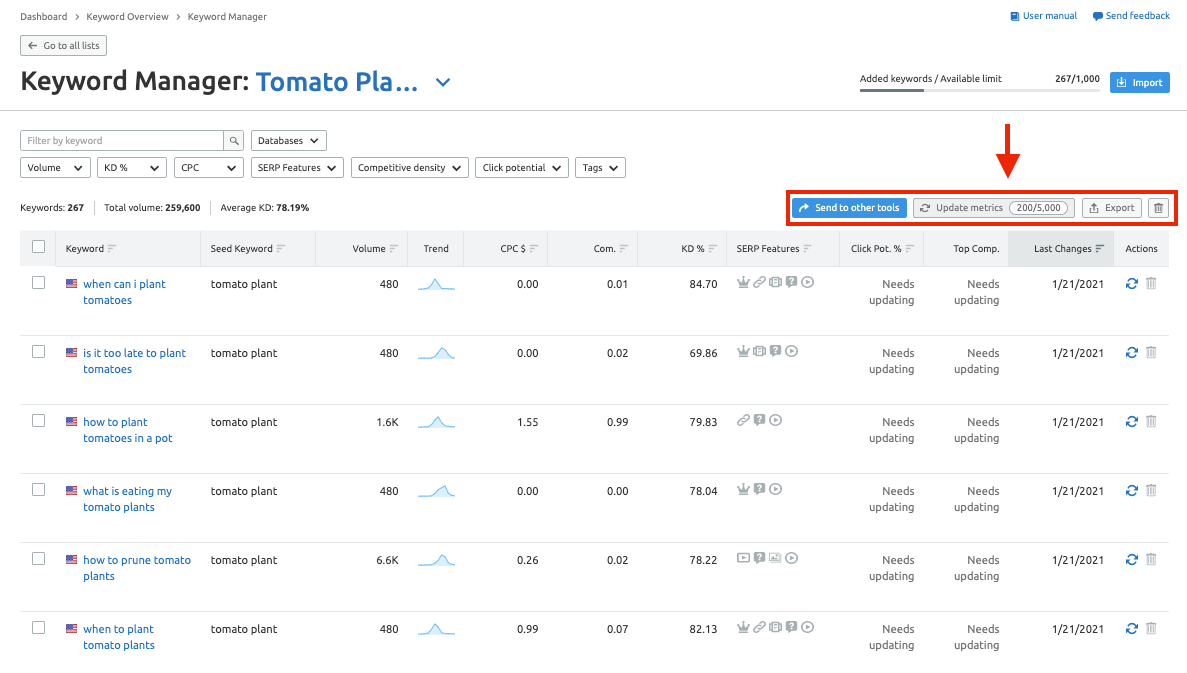Screen dimensions: 1187x673
Task: Expand the KD % filter dropdown
Action: (132, 168)
